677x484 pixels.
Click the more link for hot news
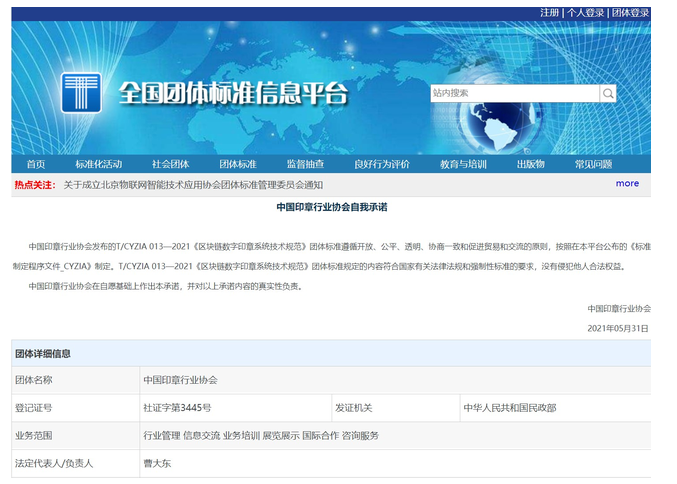pyautogui.click(x=627, y=184)
